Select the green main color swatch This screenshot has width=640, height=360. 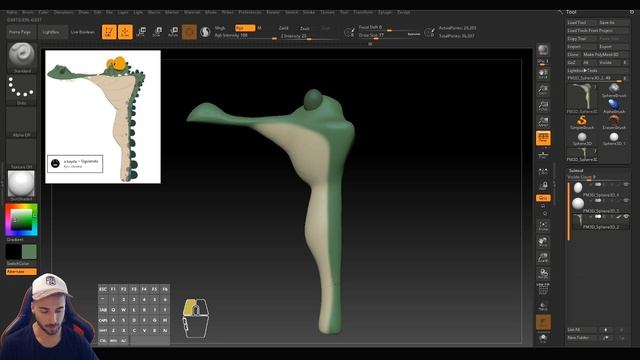click(x=29, y=252)
